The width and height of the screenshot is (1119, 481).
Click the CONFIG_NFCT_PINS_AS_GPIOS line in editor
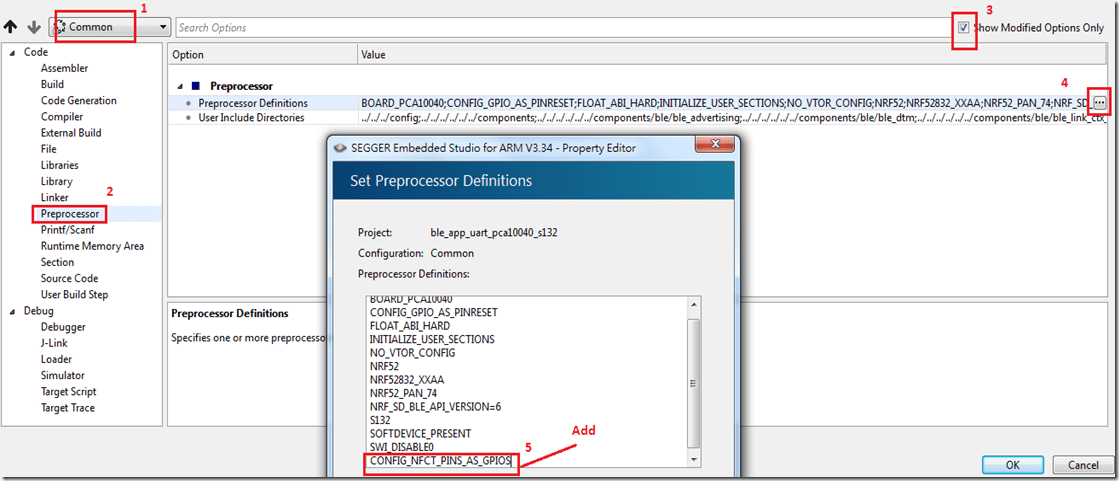441,461
